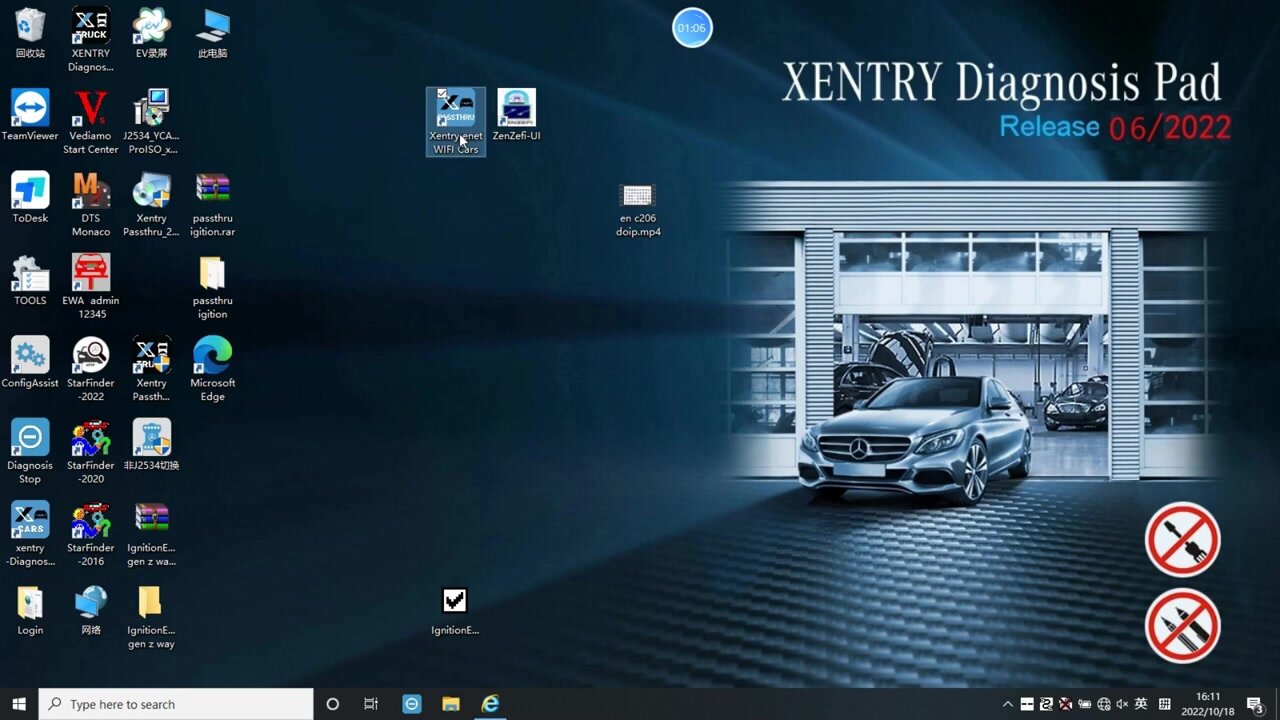Switch the 英 input language indicator
The height and width of the screenshot is (720, 1280).
[1141, 704]
